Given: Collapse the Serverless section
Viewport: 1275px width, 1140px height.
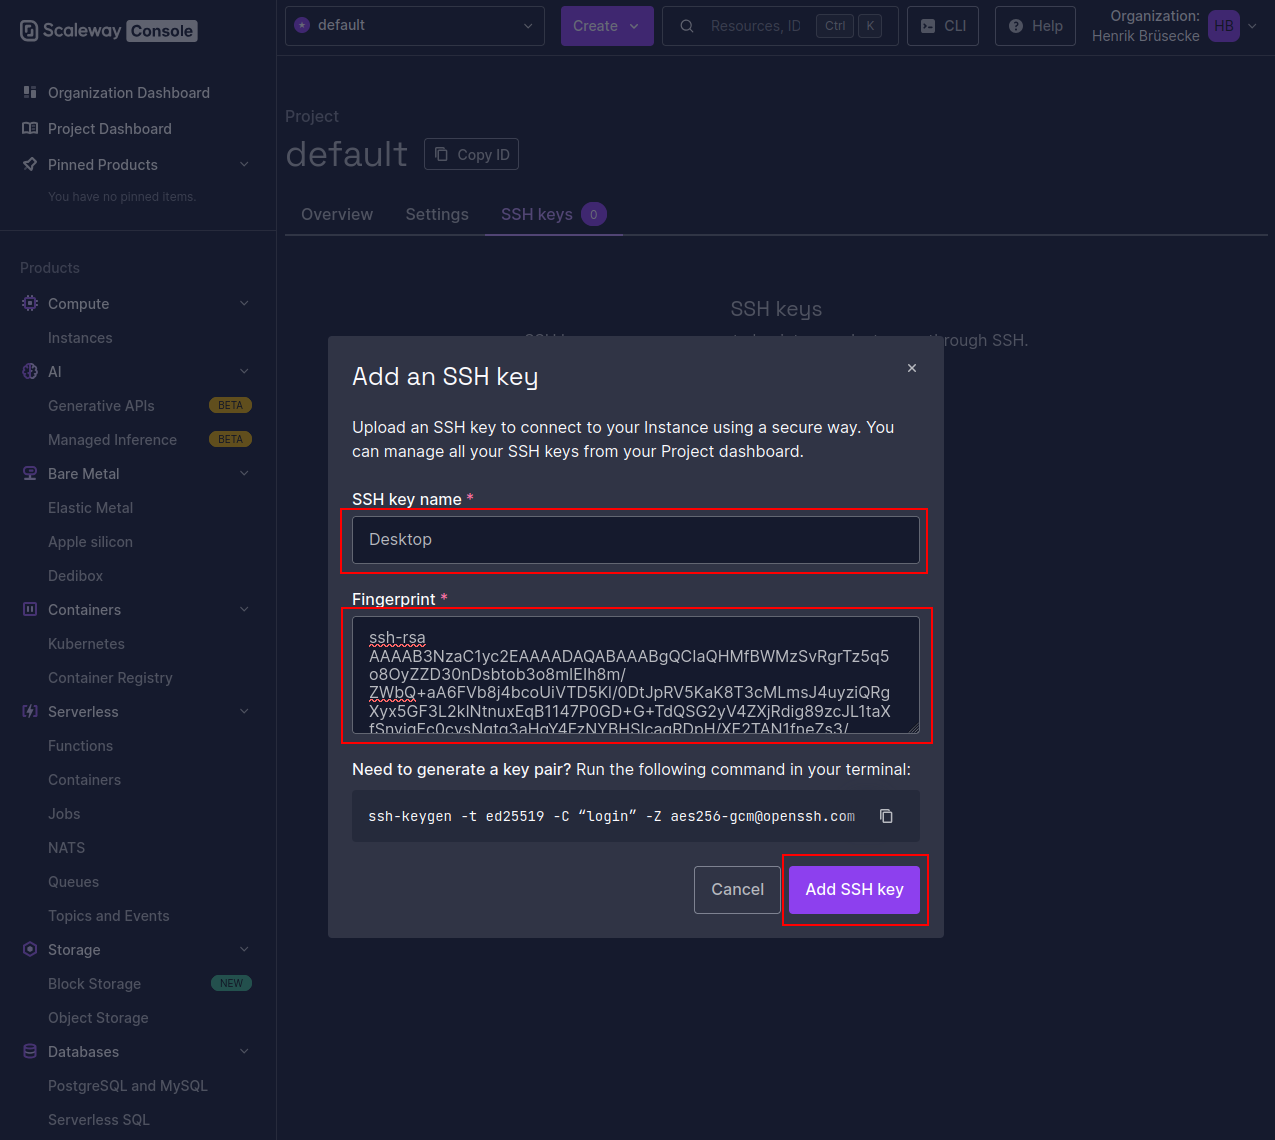Looking at the screenshot, I should [244, 711].
